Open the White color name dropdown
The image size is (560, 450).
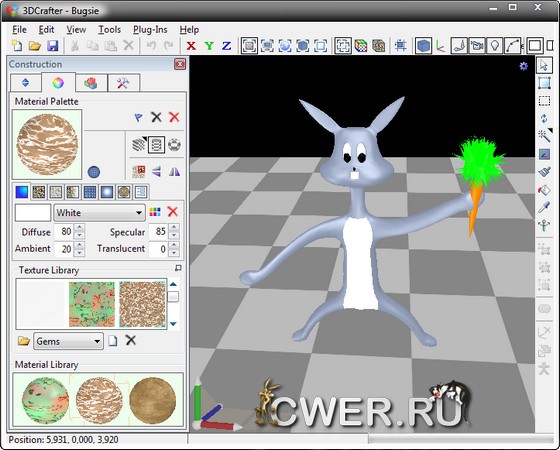(99, 213)
